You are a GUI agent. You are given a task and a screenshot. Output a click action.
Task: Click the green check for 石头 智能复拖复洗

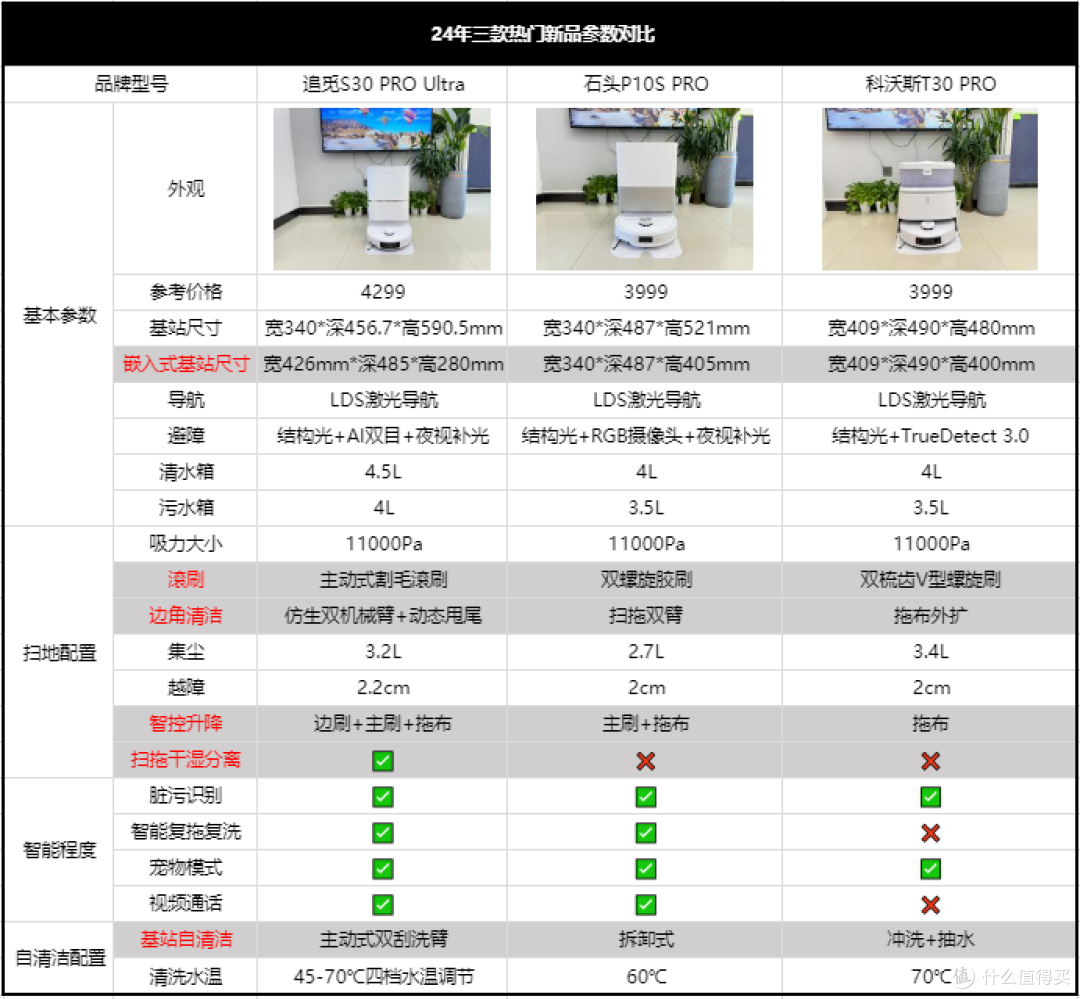(645, 832)
